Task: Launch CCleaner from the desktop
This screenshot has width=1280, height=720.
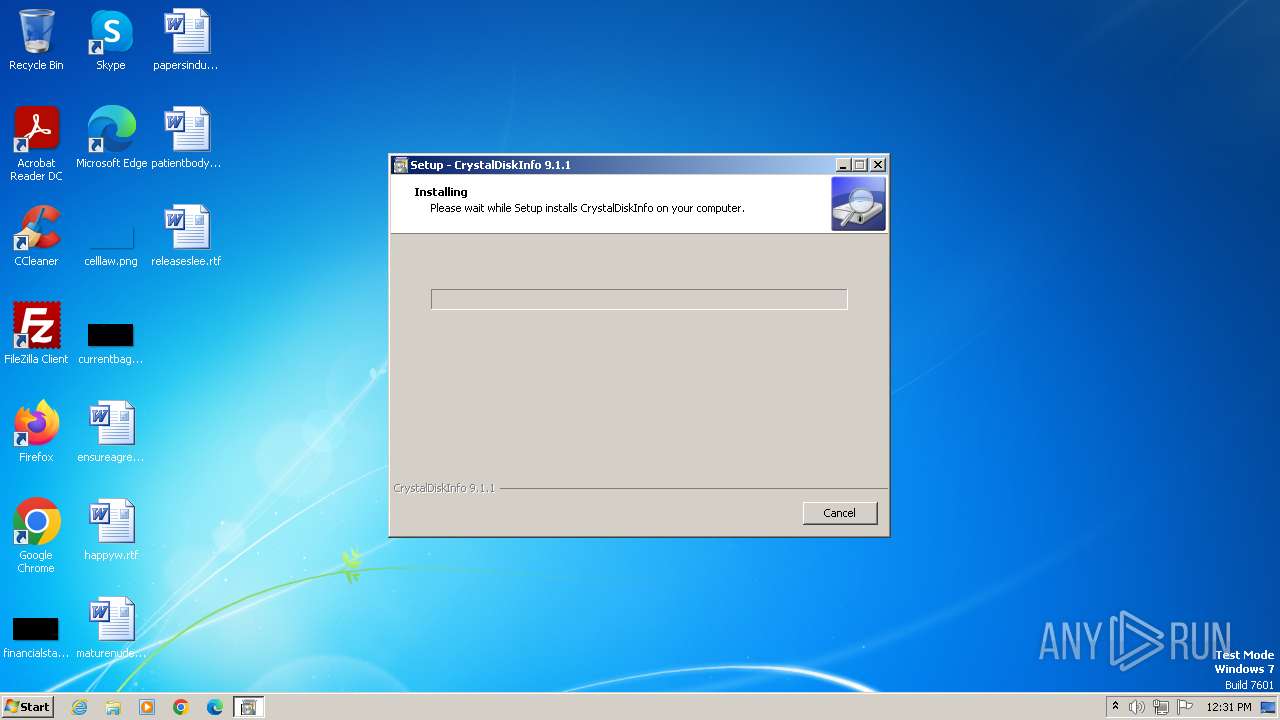Action: [36, 236]
